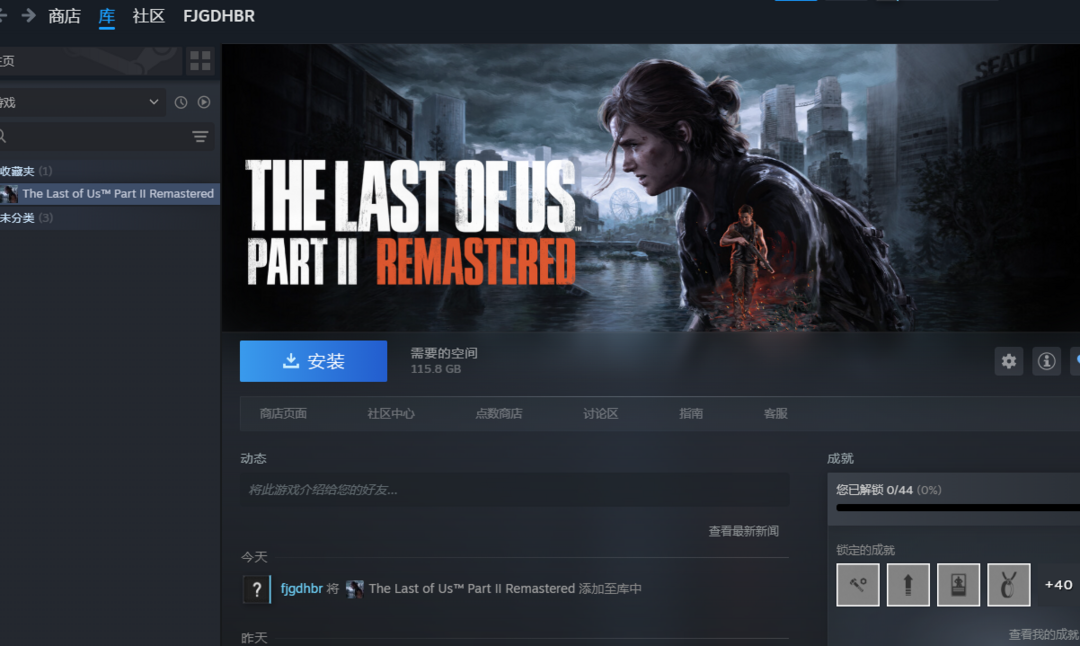1080x646 pixels.
Task: Select the up-arrow locked achievement icon
Action: (x=908, y=585)
